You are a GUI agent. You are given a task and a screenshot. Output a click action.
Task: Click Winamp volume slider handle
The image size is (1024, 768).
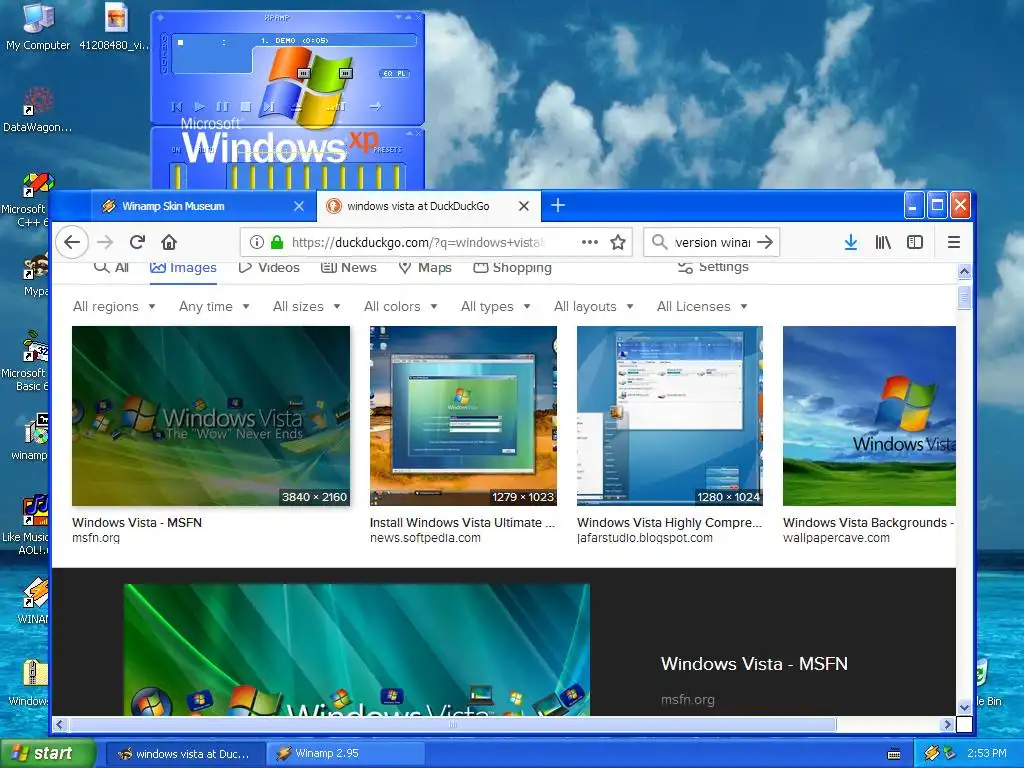tap(304, 73)
